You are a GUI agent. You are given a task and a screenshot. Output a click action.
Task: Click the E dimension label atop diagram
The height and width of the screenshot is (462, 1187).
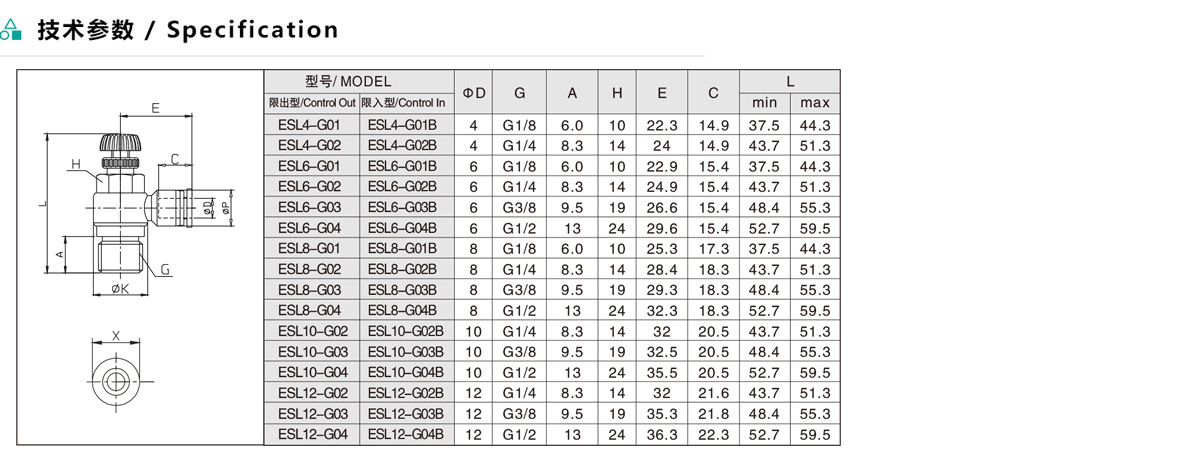pos(155,107)
